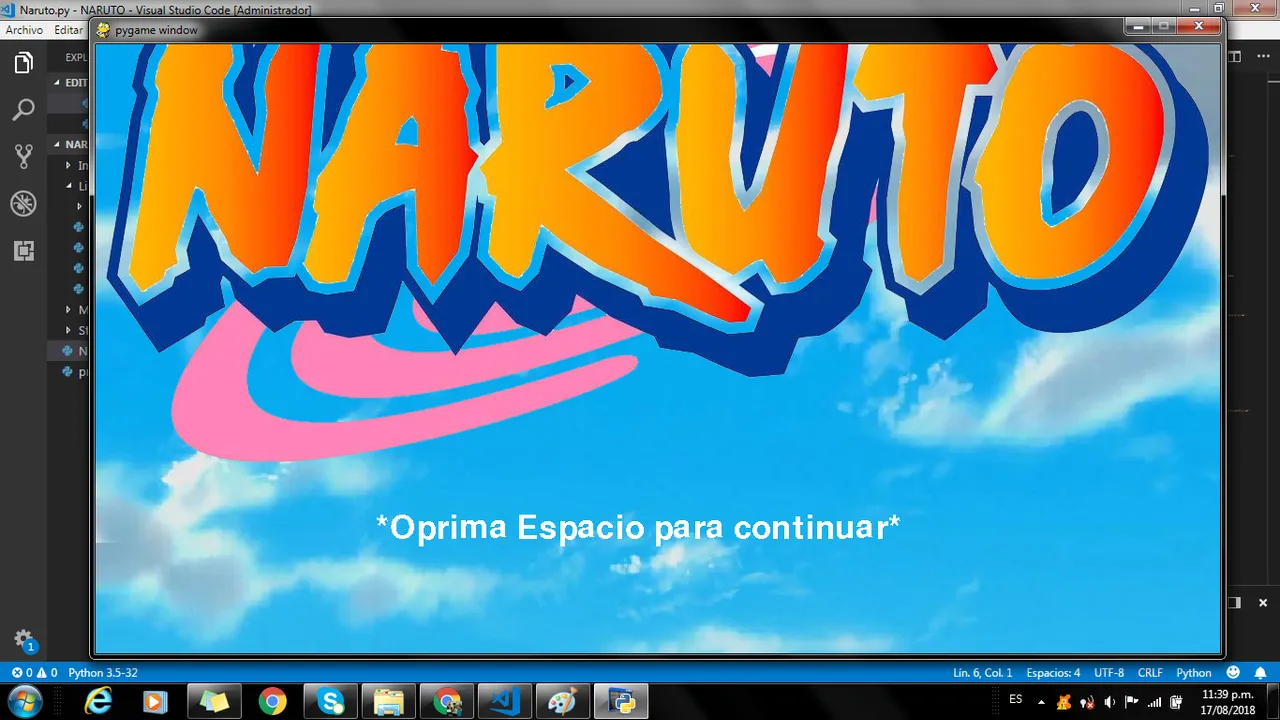Open the Archivo menu

24,30
